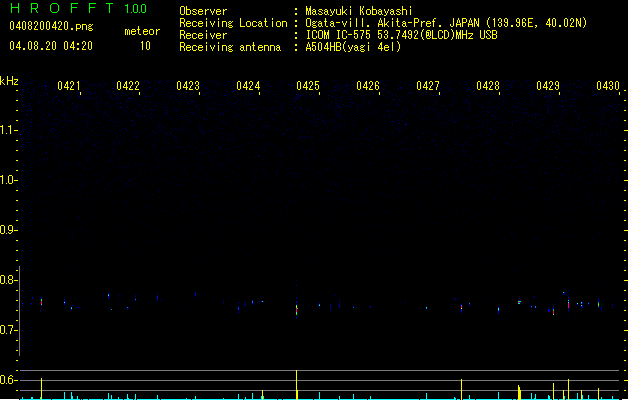The height and width of the screenshot is (400, 629).
Task: Click the kHz axis unit label
Action: pyautogui.click(x=9, y=81)
